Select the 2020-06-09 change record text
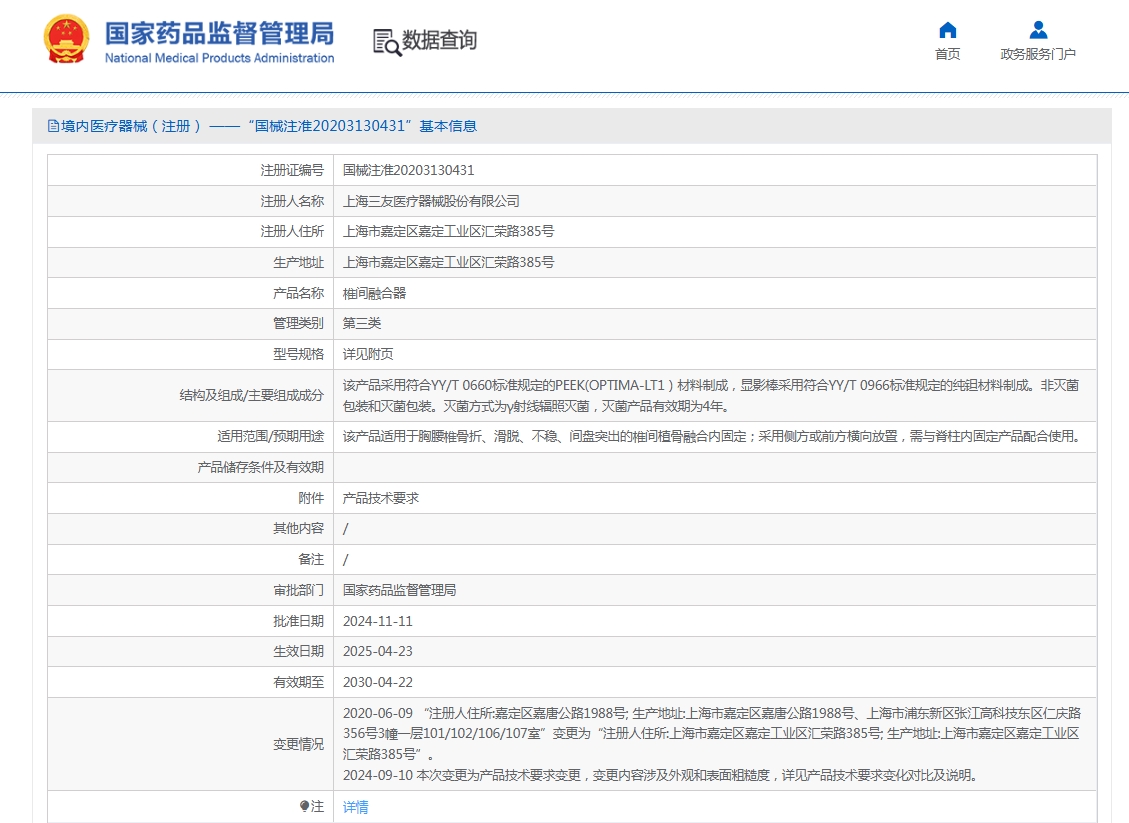This screenshot has width=1129, height=823. (x=712, y=734)
